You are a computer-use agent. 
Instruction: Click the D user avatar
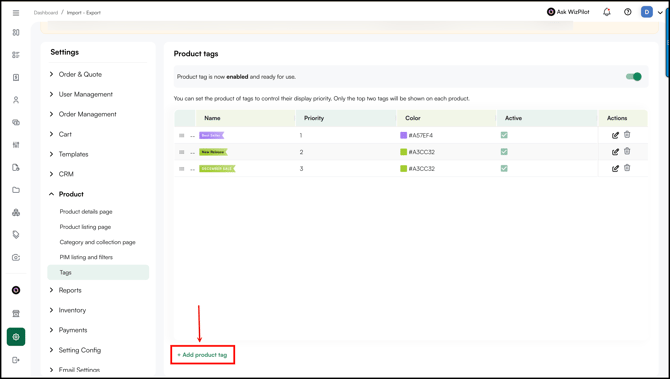click(646, 12)
